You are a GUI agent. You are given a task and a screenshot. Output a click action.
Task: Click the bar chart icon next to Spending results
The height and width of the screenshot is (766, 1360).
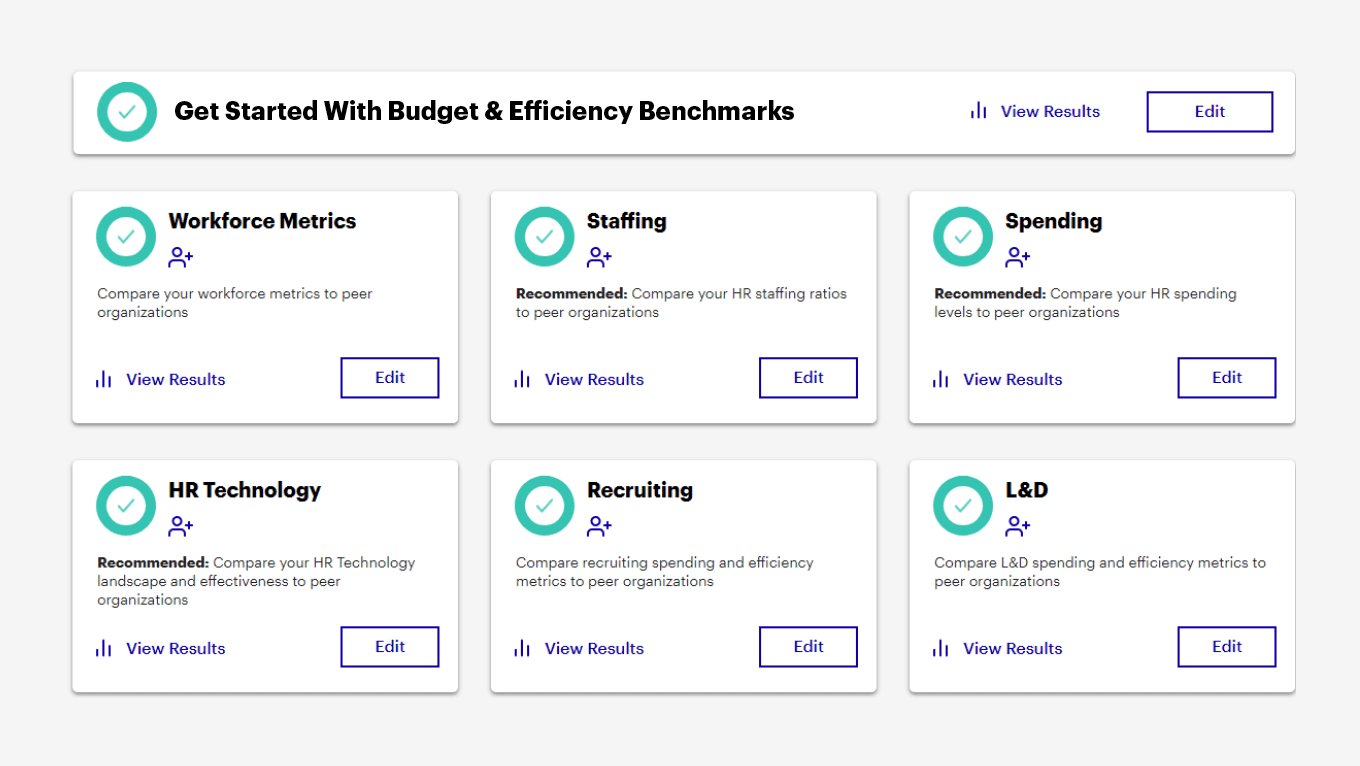940,379
